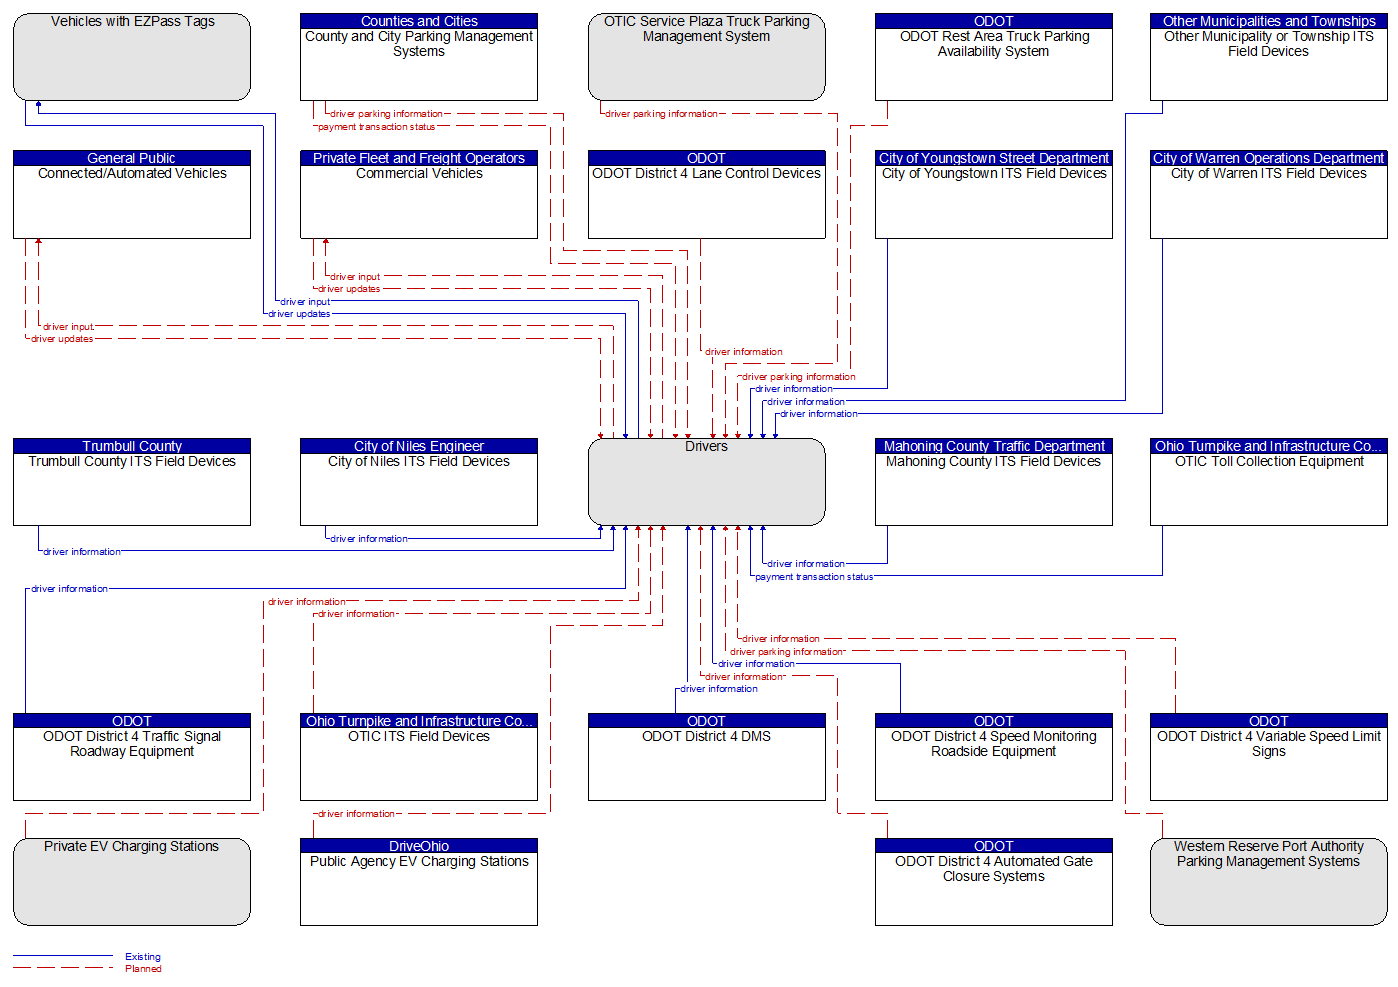Click the City of Niles Engineer header
The image size is (1398, 987).
pos(419,446)
